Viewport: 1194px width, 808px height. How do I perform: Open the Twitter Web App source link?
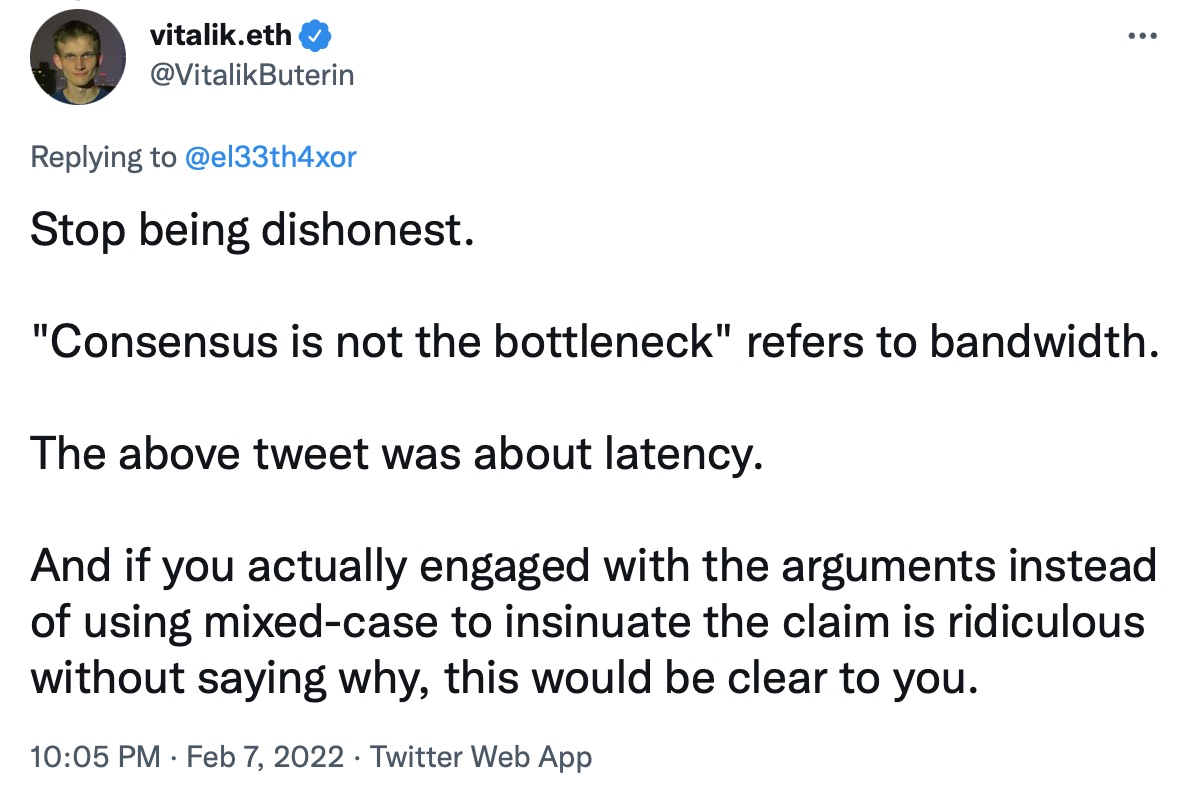(481, 757)
